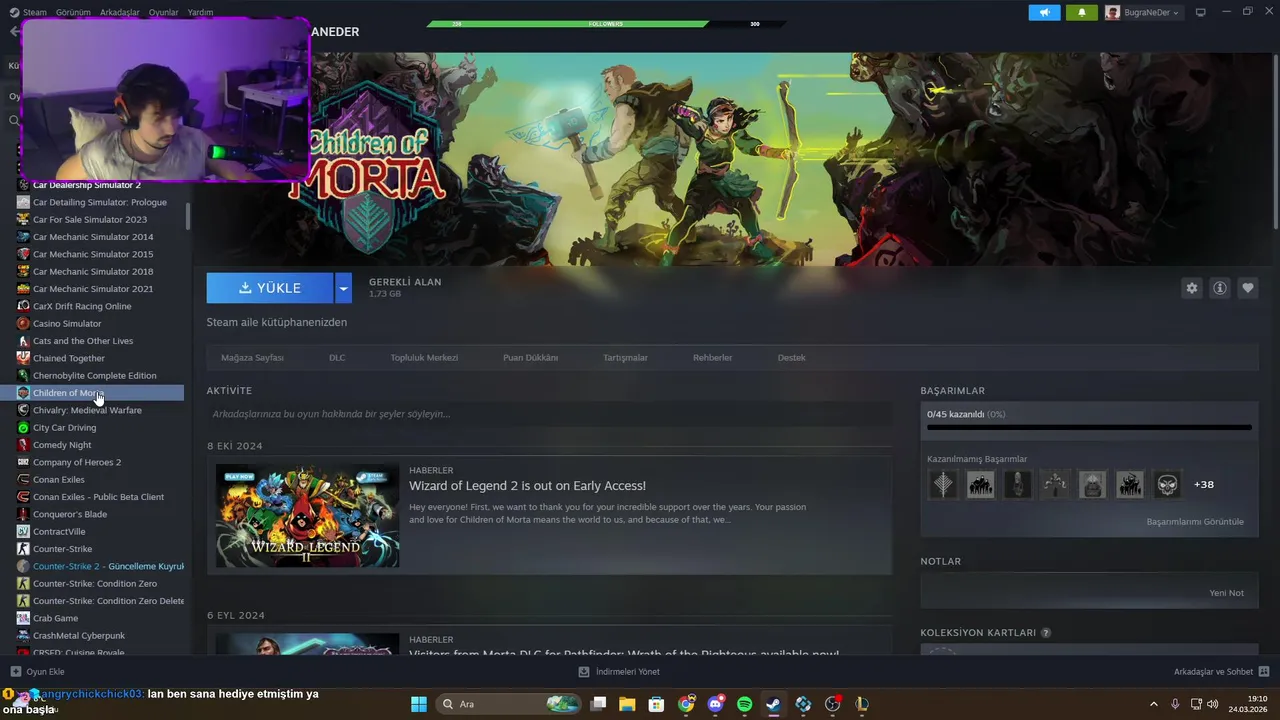Click the Casino Simulator game icon

coord(24,324)
